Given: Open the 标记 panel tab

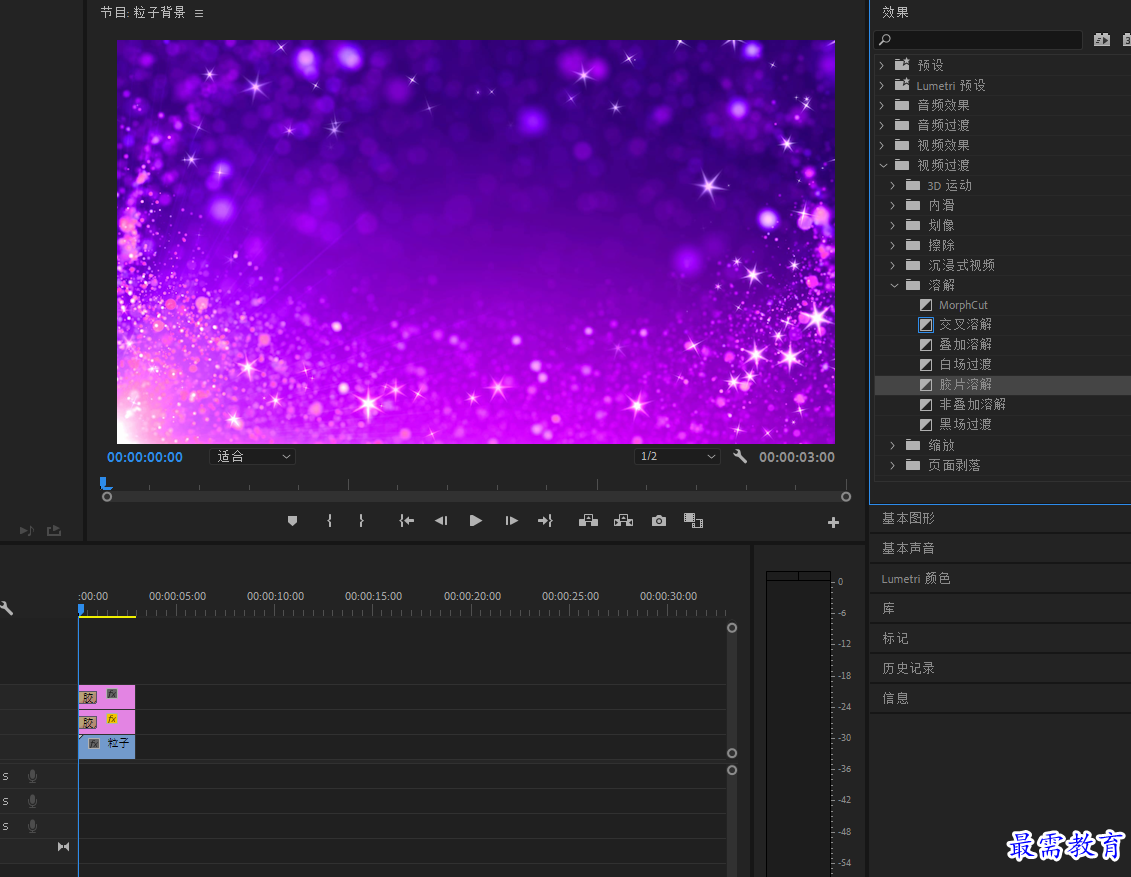Looking at the screenshot, I should tap(895, 638).
